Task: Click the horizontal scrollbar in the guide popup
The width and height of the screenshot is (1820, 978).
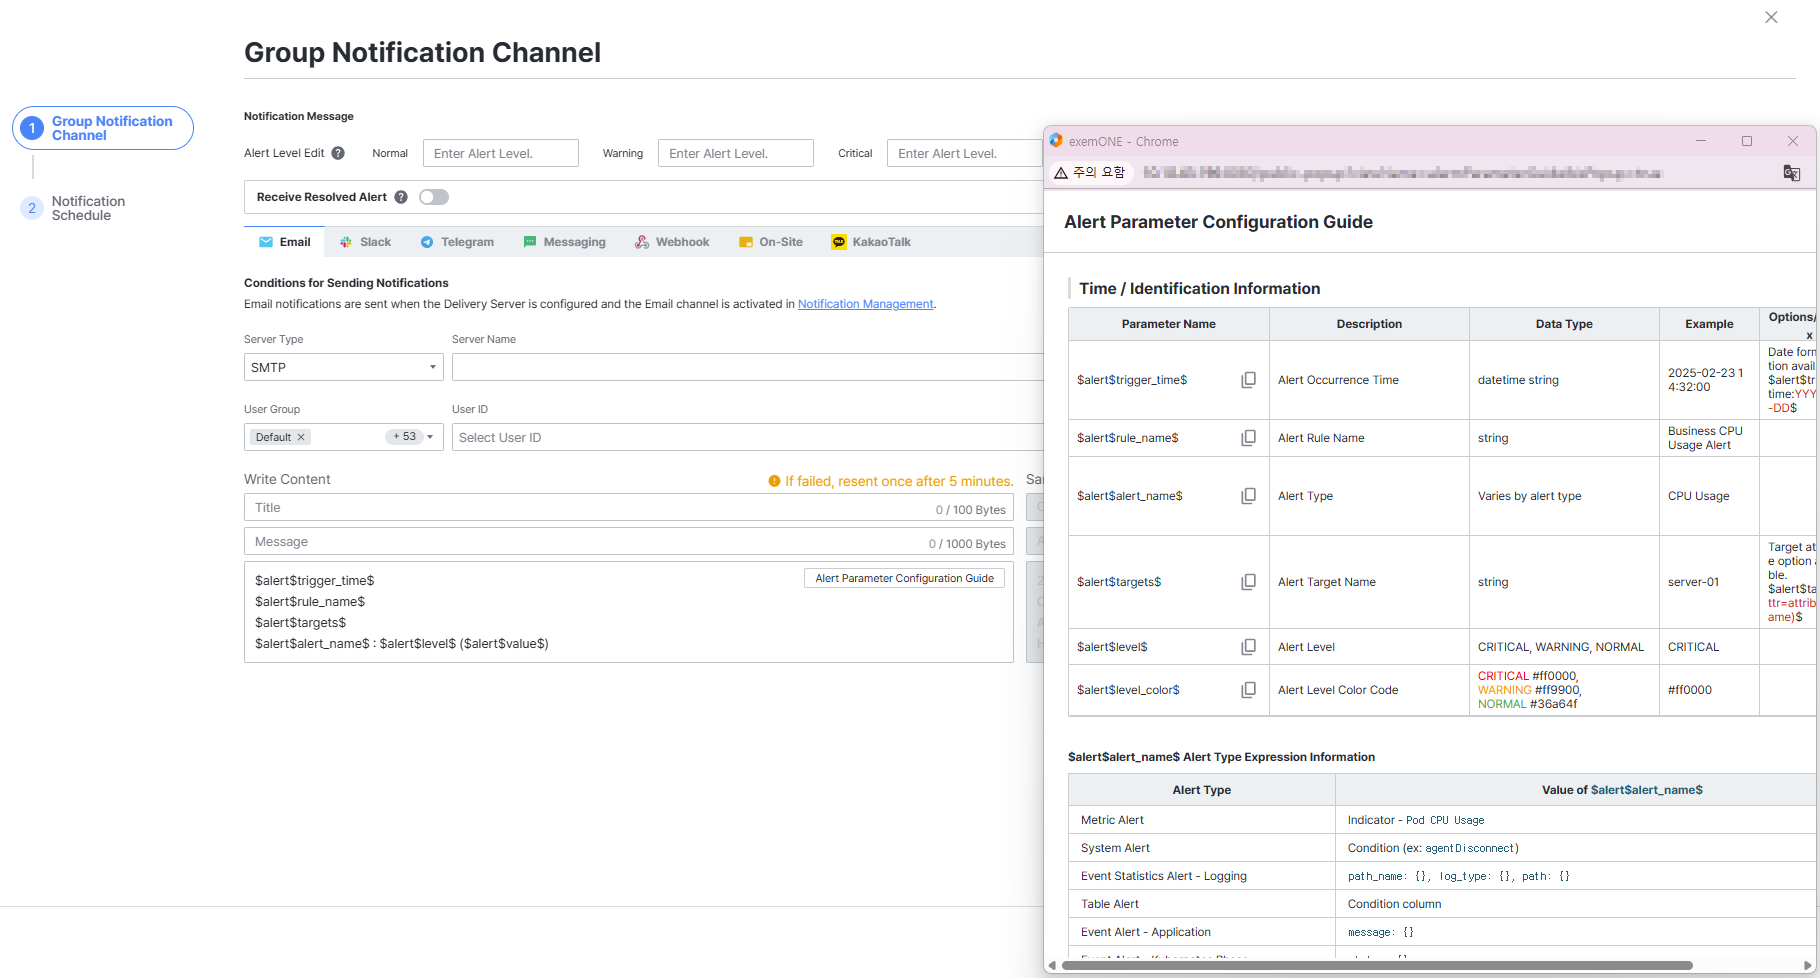Action: point(1377,965)
